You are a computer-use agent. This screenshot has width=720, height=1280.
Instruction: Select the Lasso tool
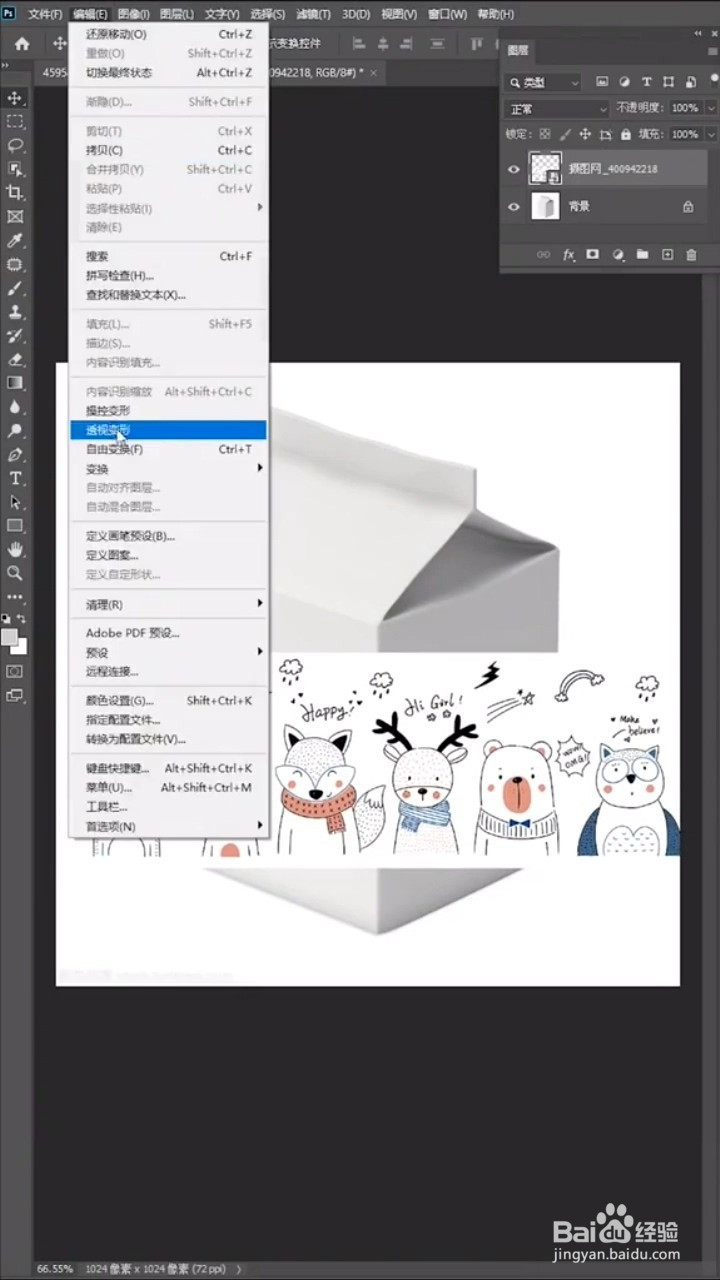[x=15, y=145]
